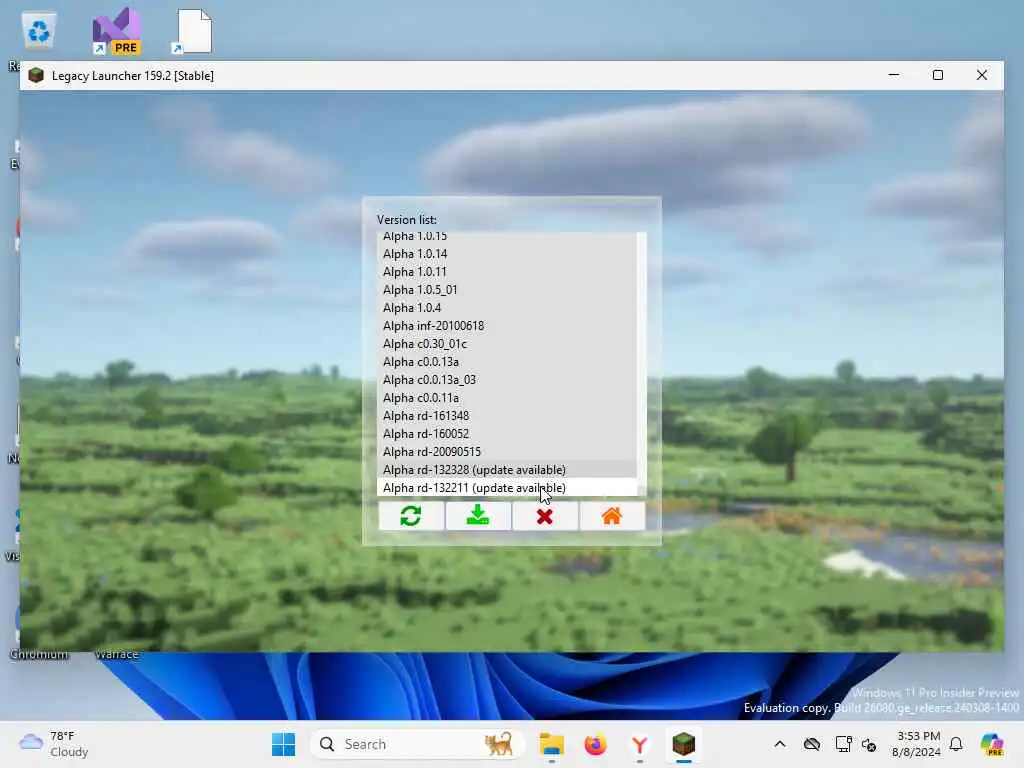Screen dimensions: 1024x768
Task: Minimize the Legacy Launcher window
Action: click(894, 75)
